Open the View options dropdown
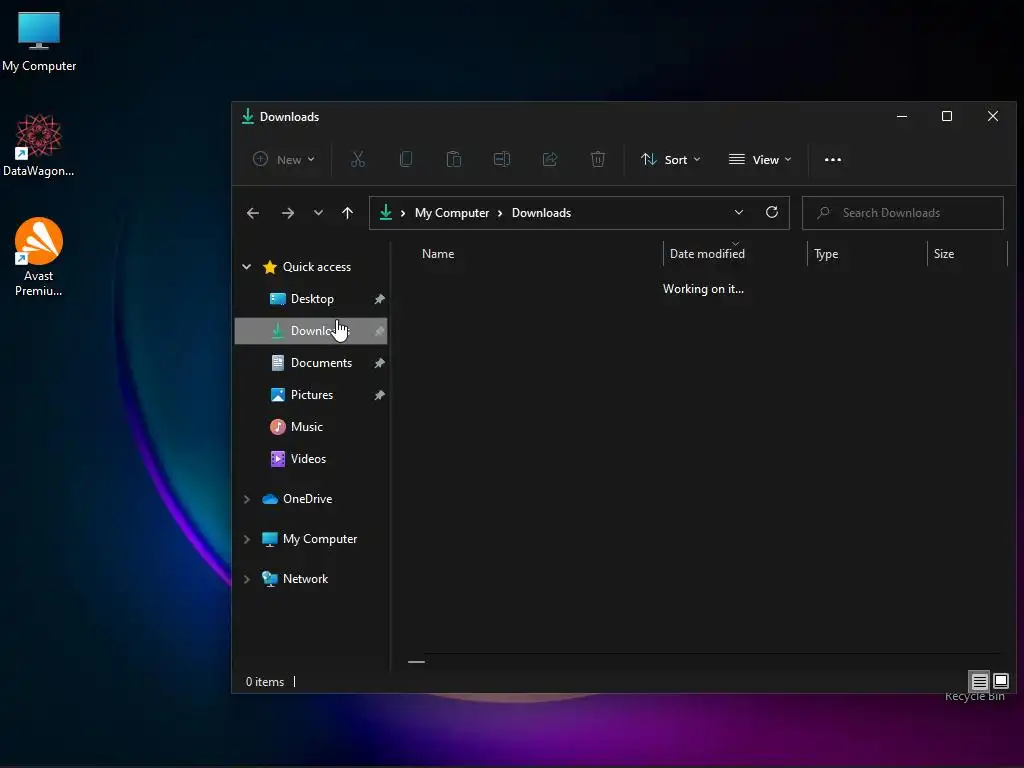The height and width of the screenshot is (768, 1024). coord(760,159)
